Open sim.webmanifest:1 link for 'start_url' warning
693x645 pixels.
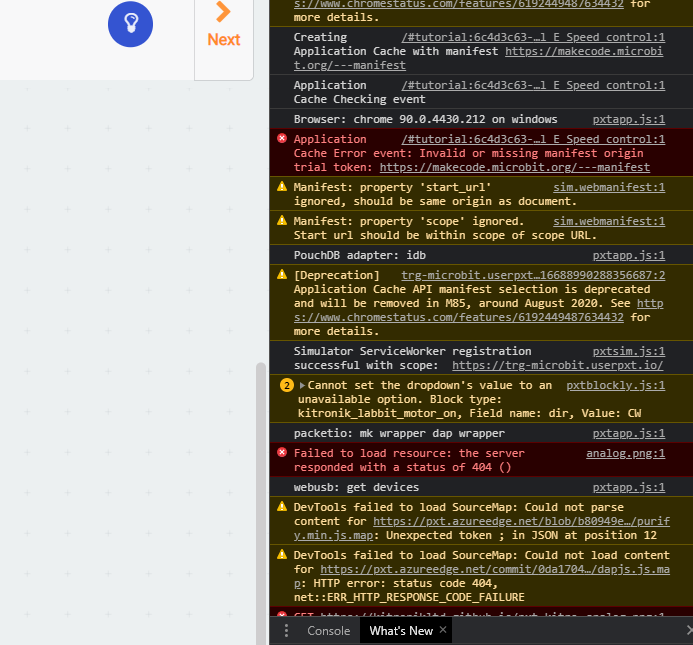[609, 187]
